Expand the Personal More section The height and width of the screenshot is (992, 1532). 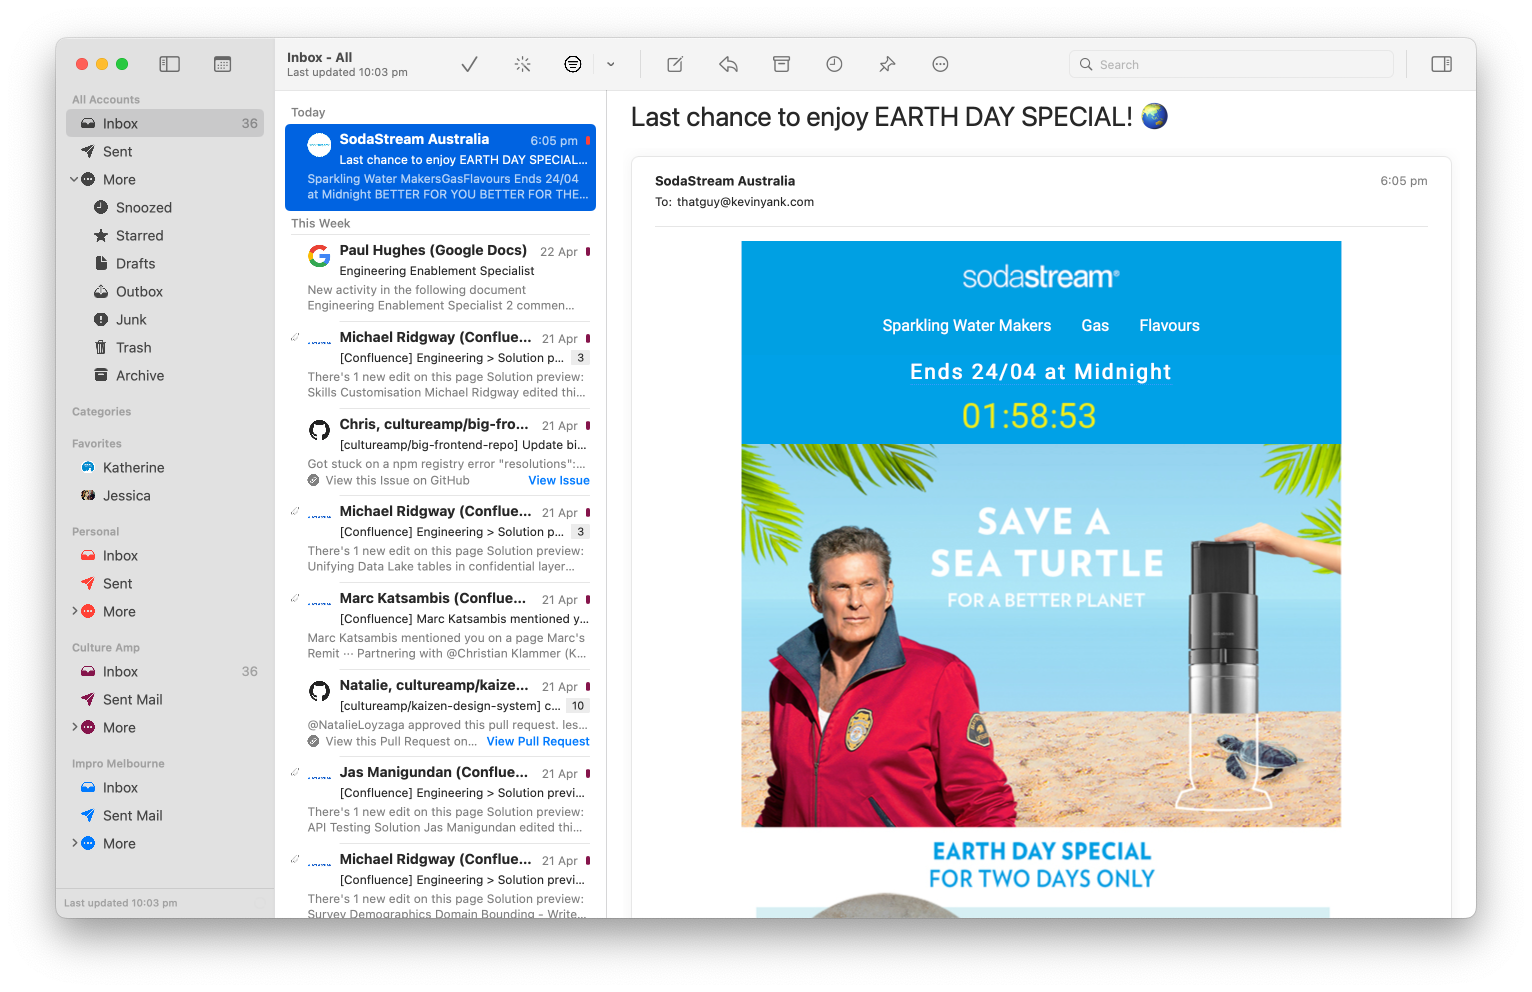coord(74,612)
